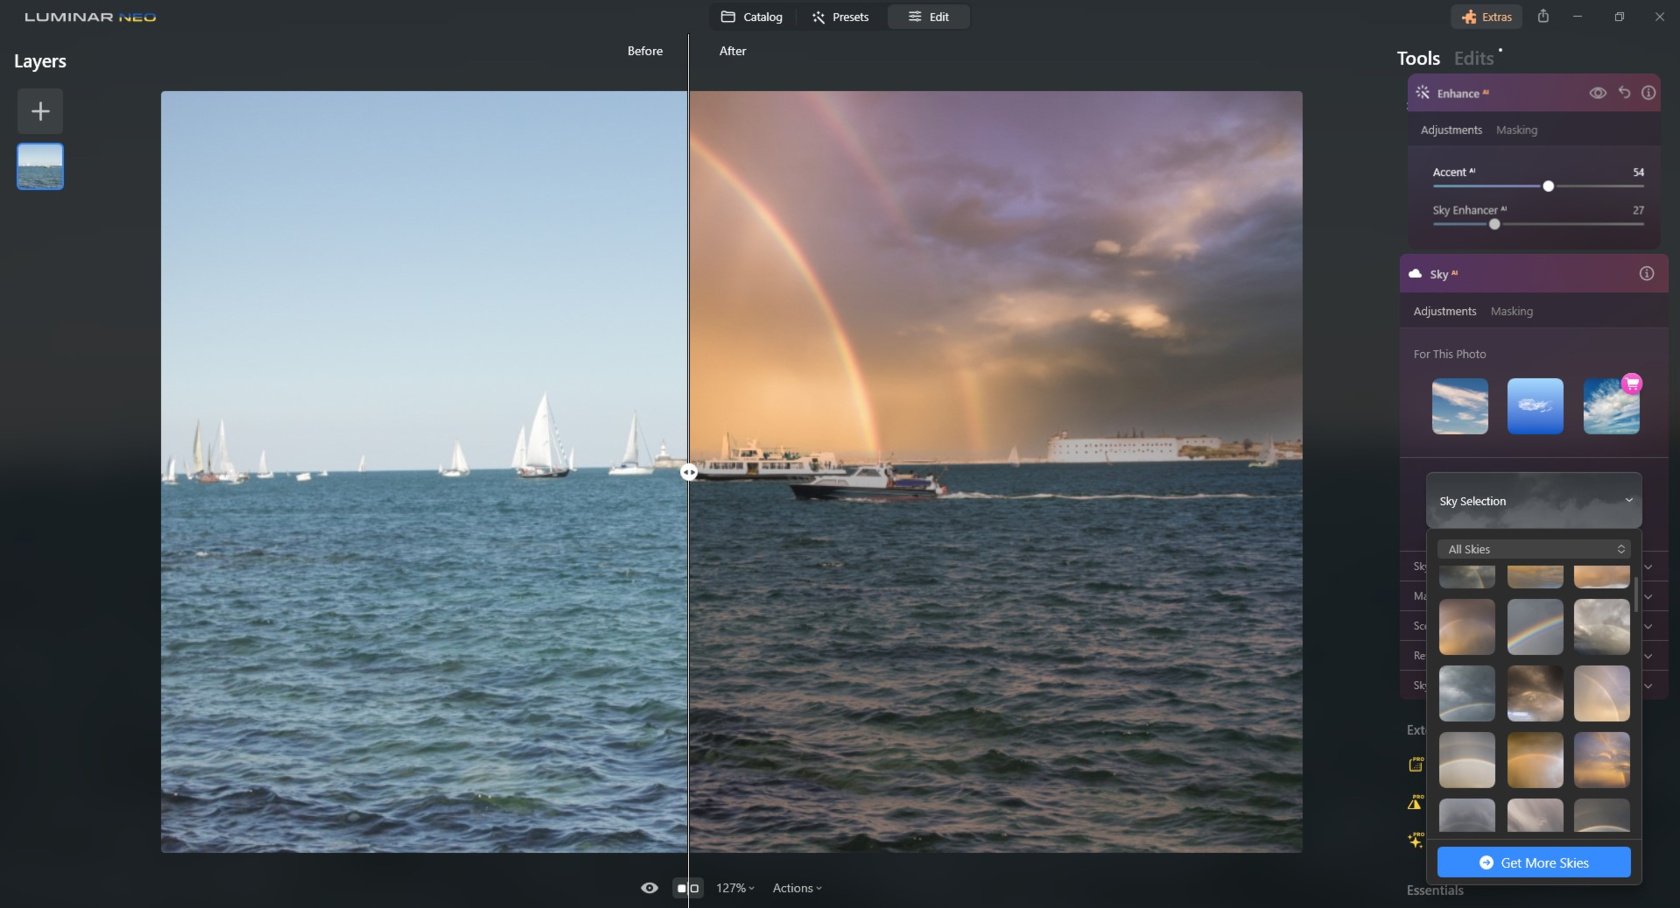
Task: Click the share/export icon in the title bar
Action: click(x=1543, y=16)
